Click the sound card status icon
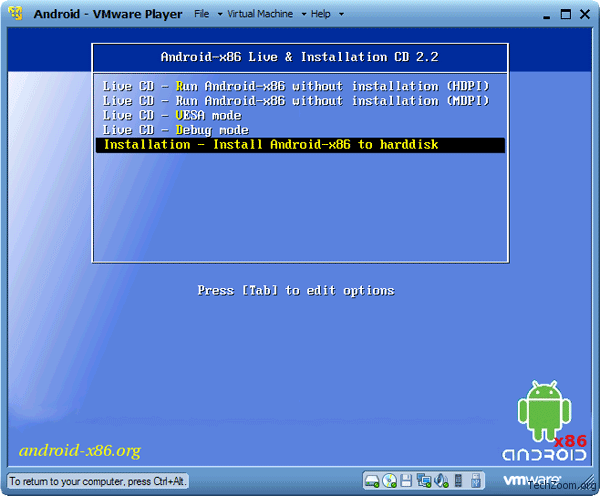Image resolution: width=600 pixels, height=496 pixels. click(x=442, y=481)
